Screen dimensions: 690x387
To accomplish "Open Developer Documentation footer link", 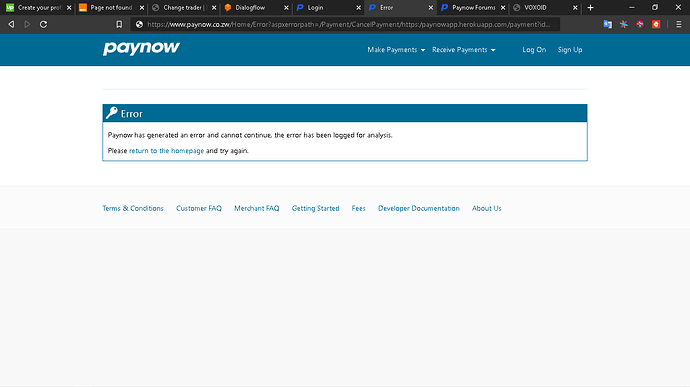I will coord(418,208).
